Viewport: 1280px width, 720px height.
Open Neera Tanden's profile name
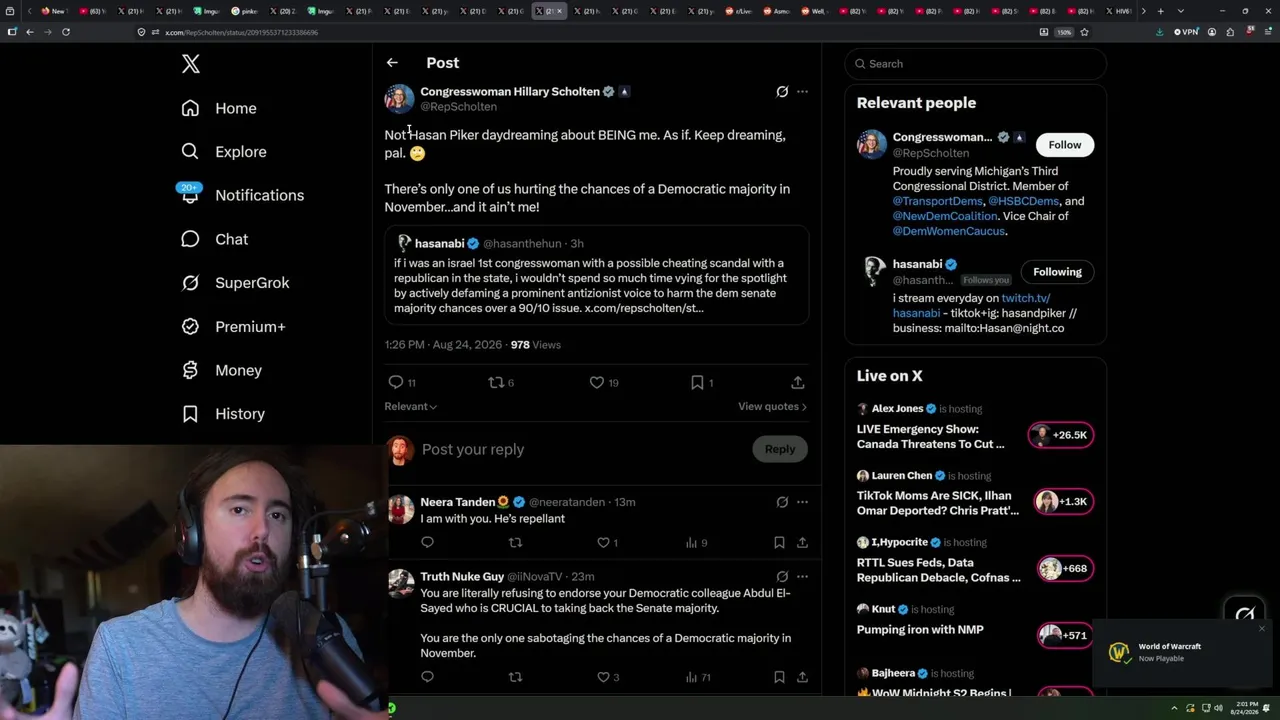(465, 502)
